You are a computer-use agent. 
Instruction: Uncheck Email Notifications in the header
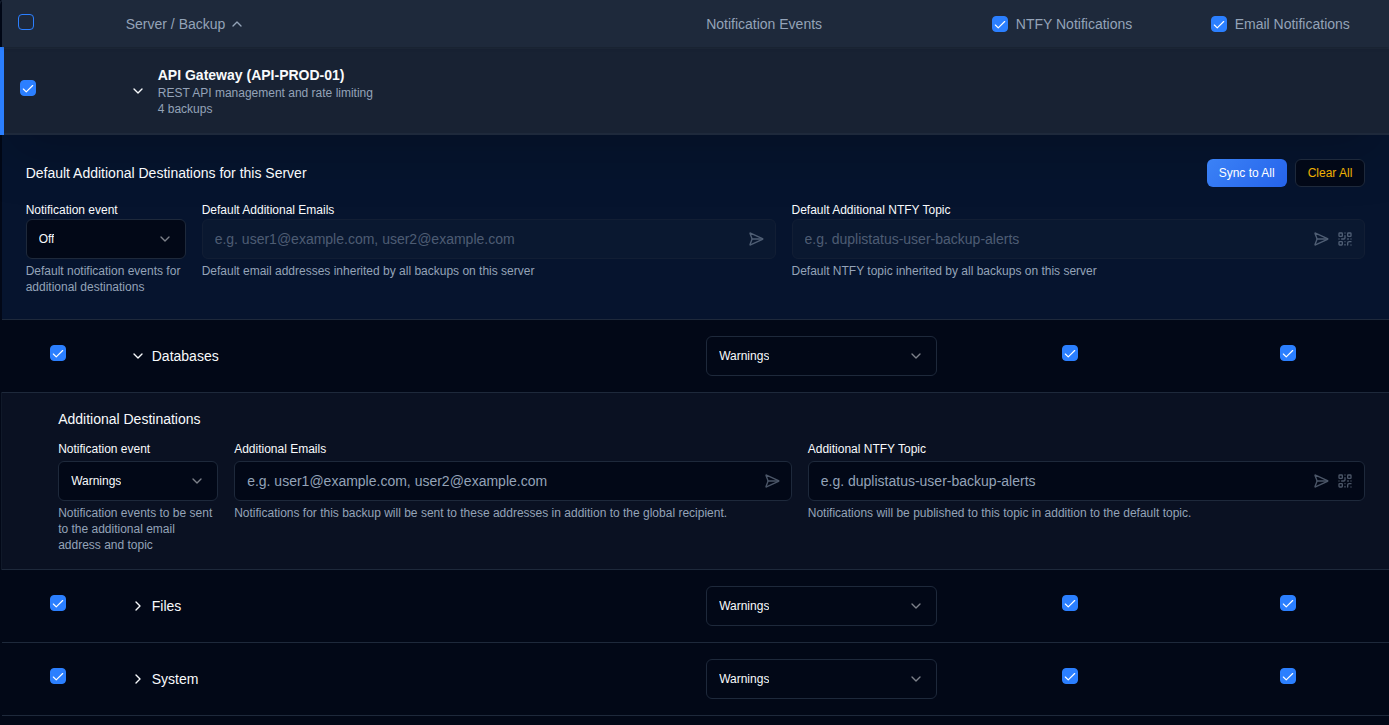click(x=1218, y=23)
